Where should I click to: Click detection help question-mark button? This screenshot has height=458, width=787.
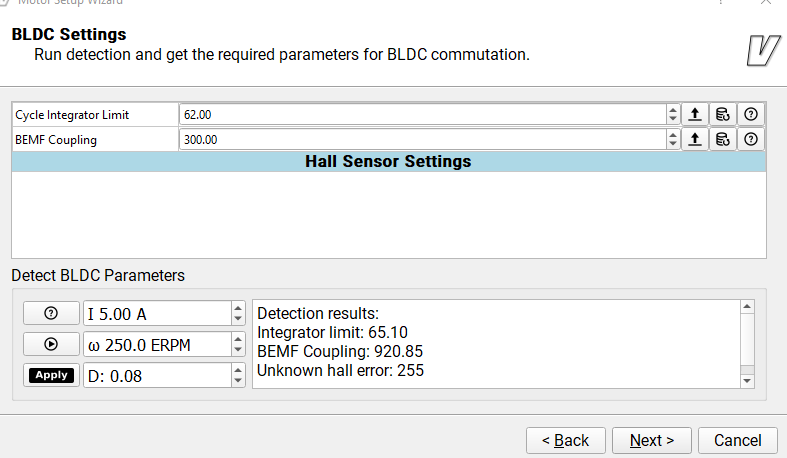[x=51, y=314]
